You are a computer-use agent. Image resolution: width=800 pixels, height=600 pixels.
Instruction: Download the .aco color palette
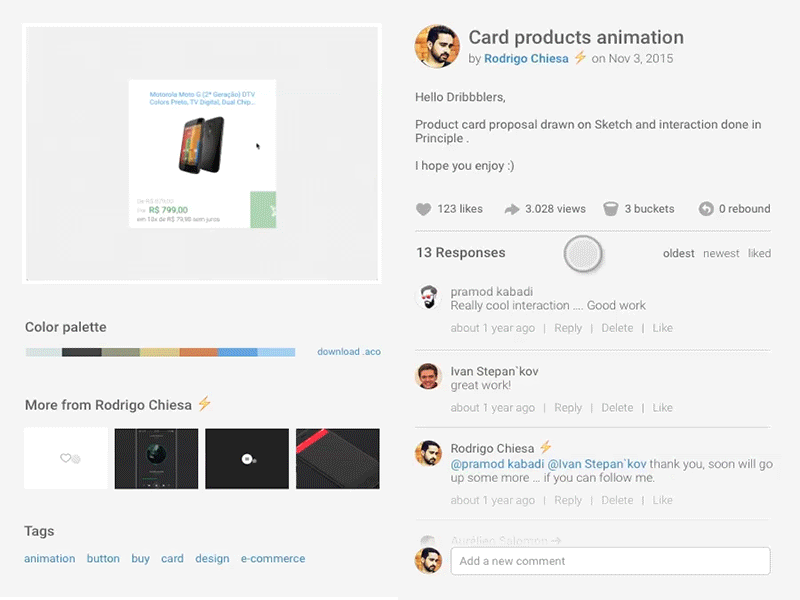(x=349, y=352)
